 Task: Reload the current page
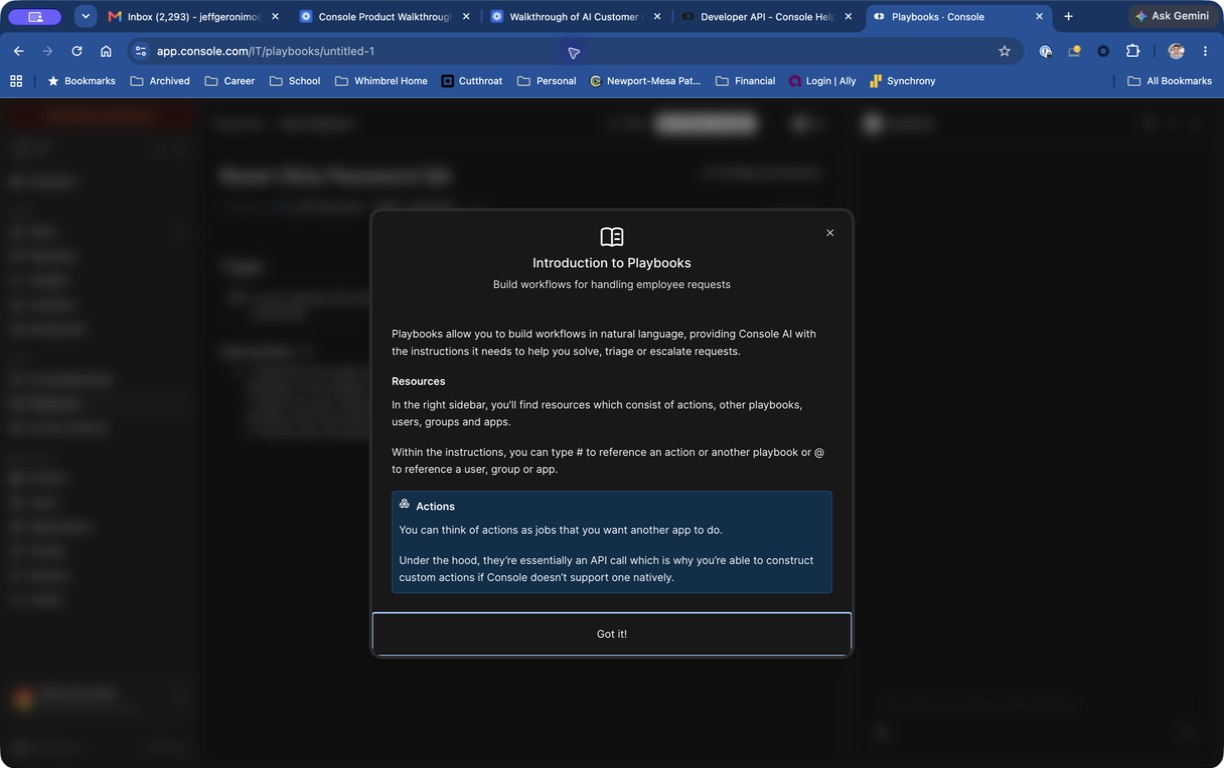pyautogui.click(x=76, y=51)
